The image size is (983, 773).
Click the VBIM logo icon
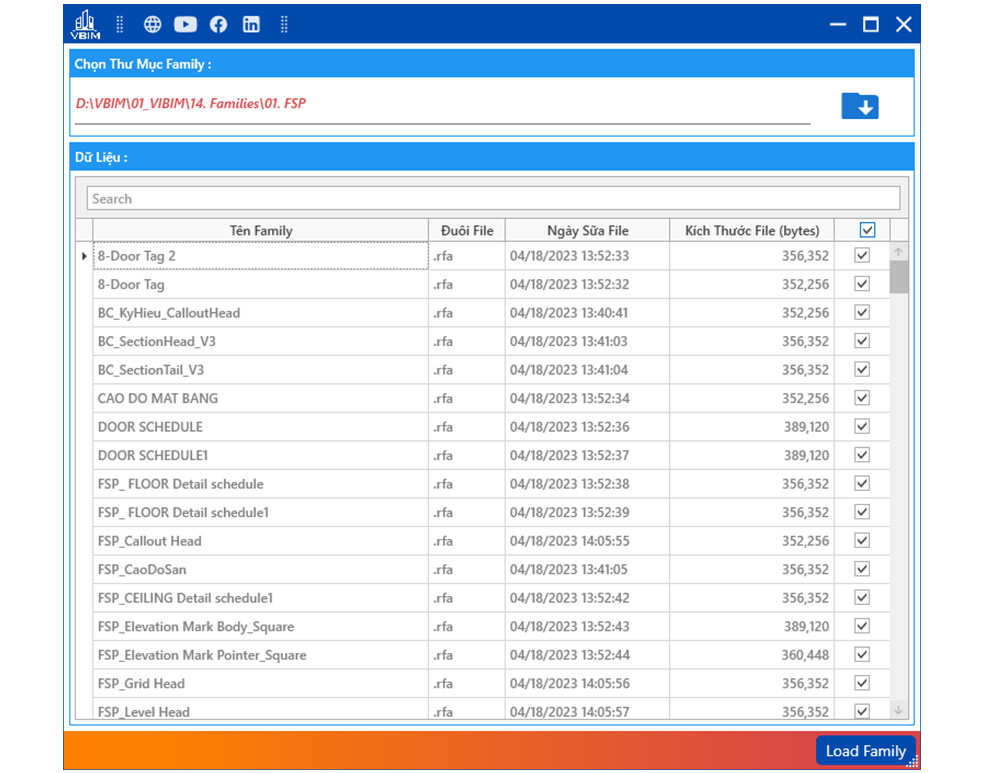(85, 24)
